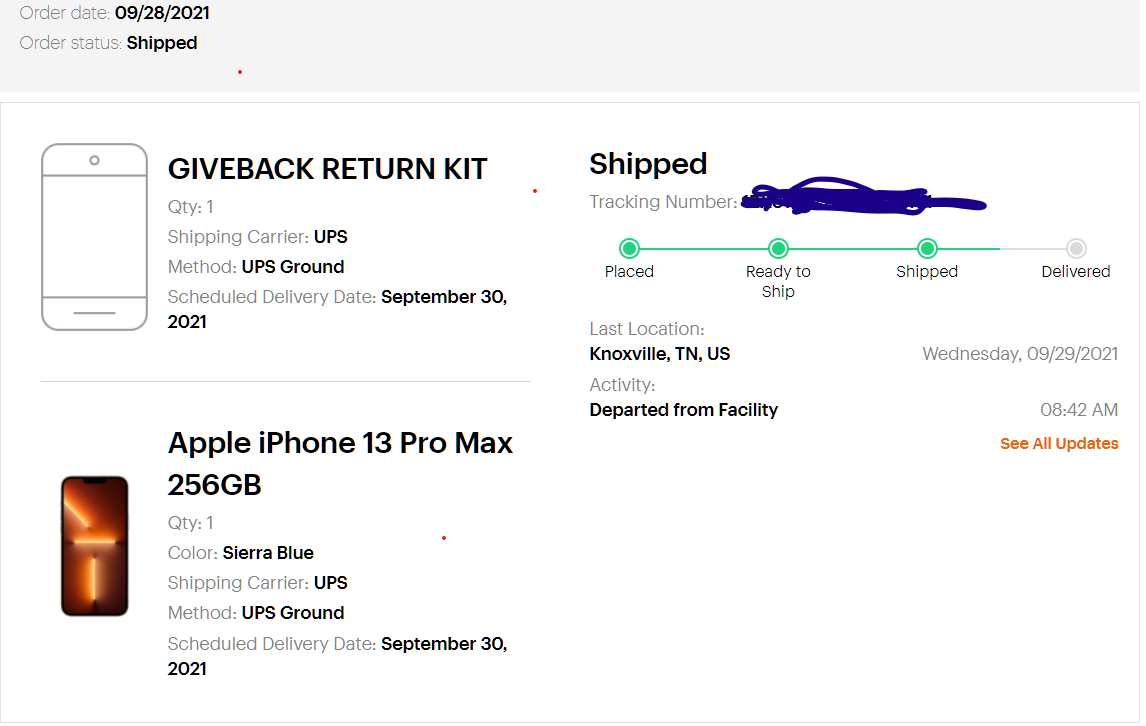Viewport: 1146px width, 726px height.
Task: Click the Ready to Ship step circle
Action: point(778,249)
